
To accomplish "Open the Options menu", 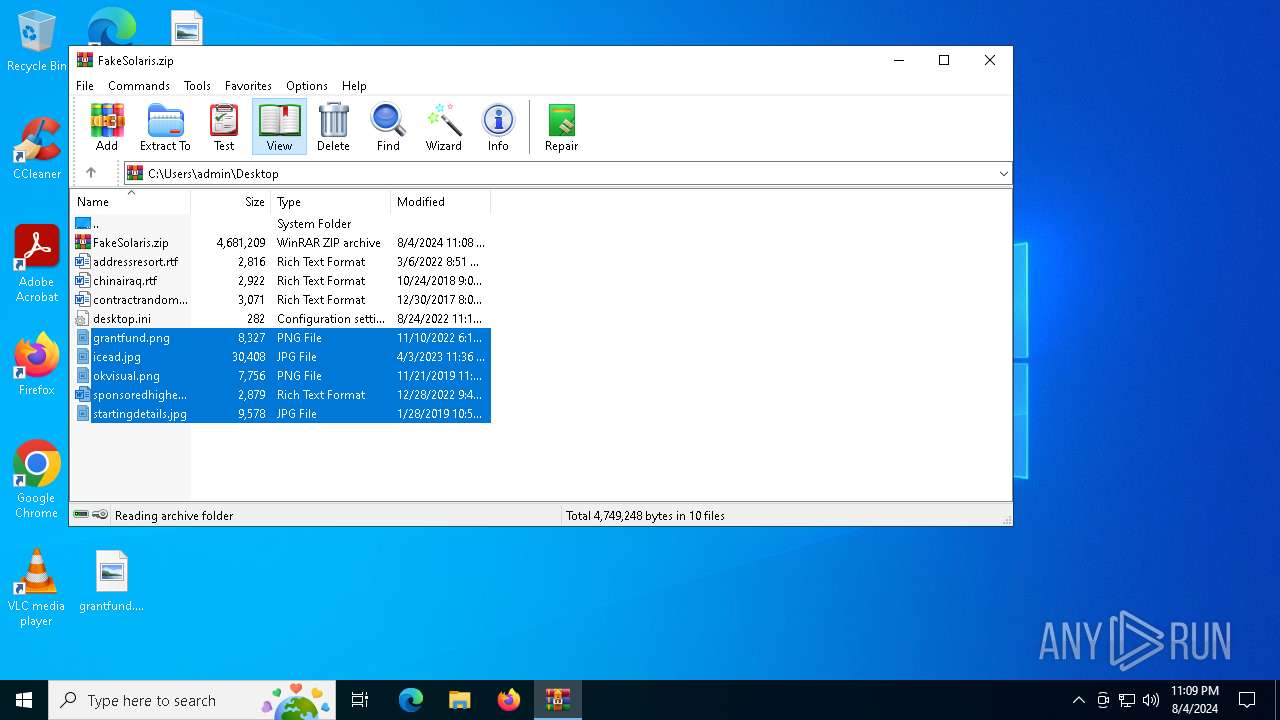I will pos(307,86).
